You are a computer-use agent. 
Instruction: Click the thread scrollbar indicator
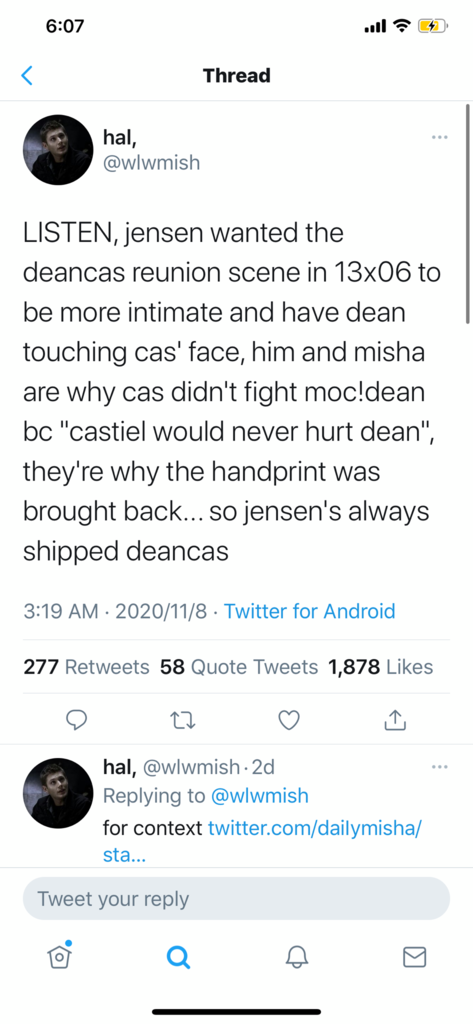tap(468, 214)
